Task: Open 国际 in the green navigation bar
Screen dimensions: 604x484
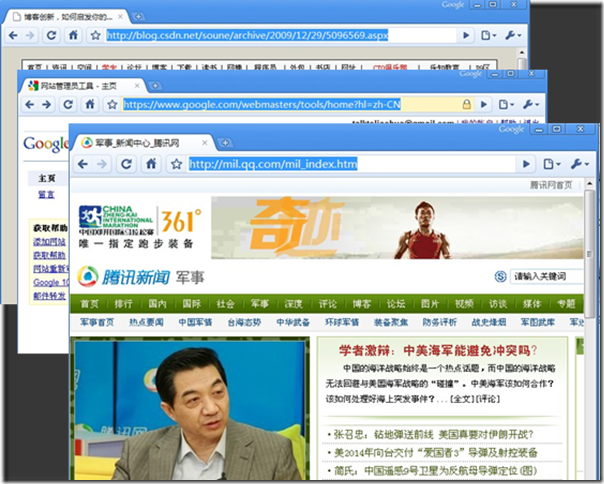Action: (191, 304)
